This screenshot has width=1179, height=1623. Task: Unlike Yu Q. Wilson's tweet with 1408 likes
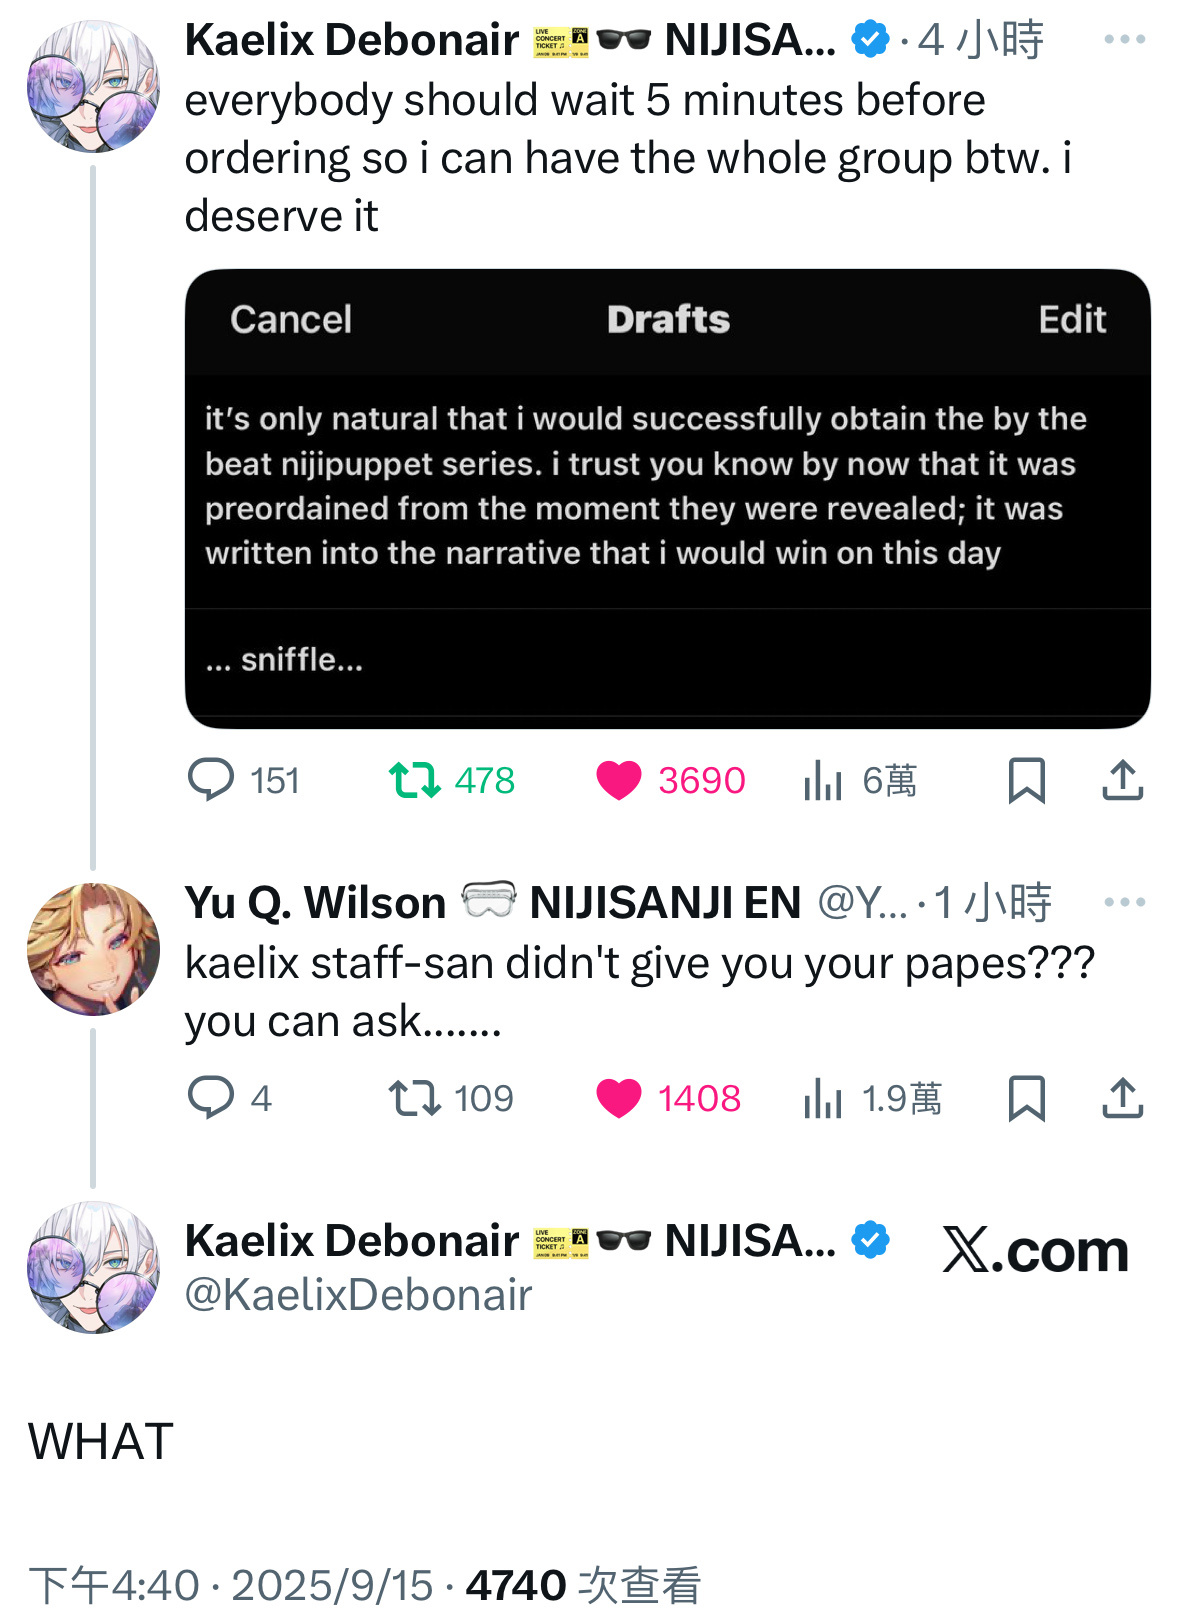click(x=619, y=1098)
